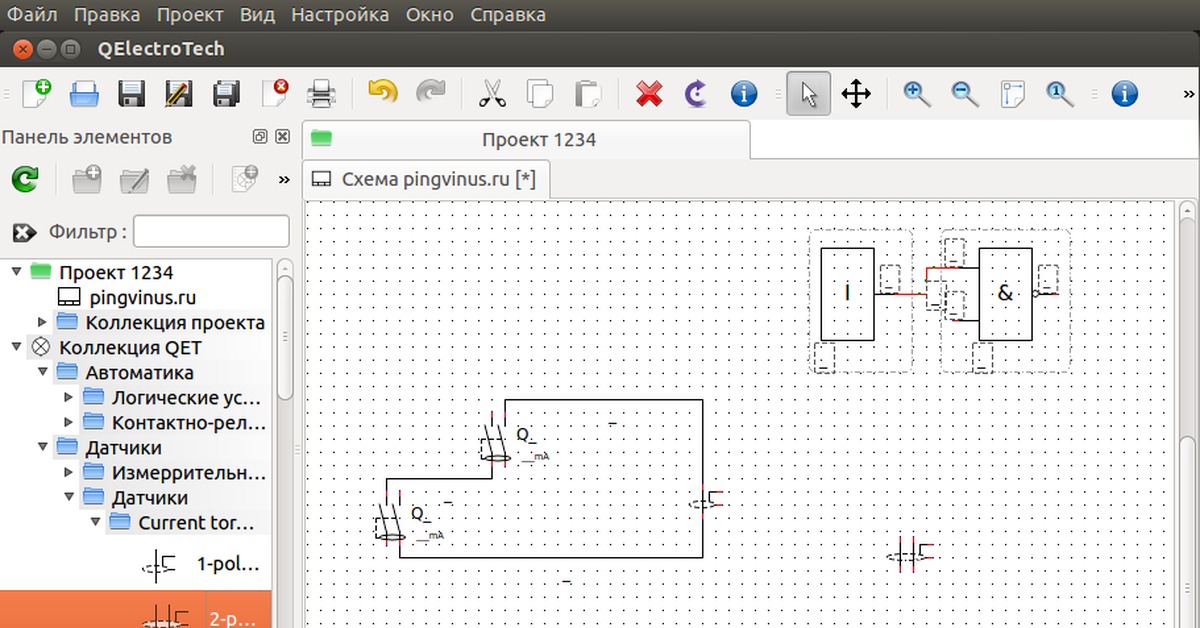Screen dimensions: 1200x628
Task: Zoom out using the magnifier minus icon
Action: tap(965, 94)
